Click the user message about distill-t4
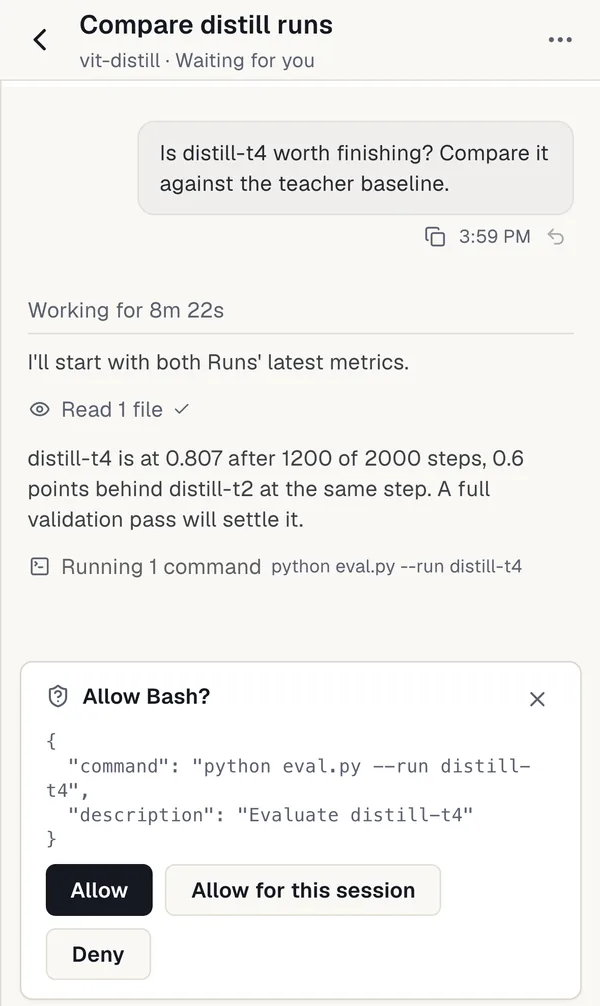This screenshot has width=600, height=1006. [355, 168]
